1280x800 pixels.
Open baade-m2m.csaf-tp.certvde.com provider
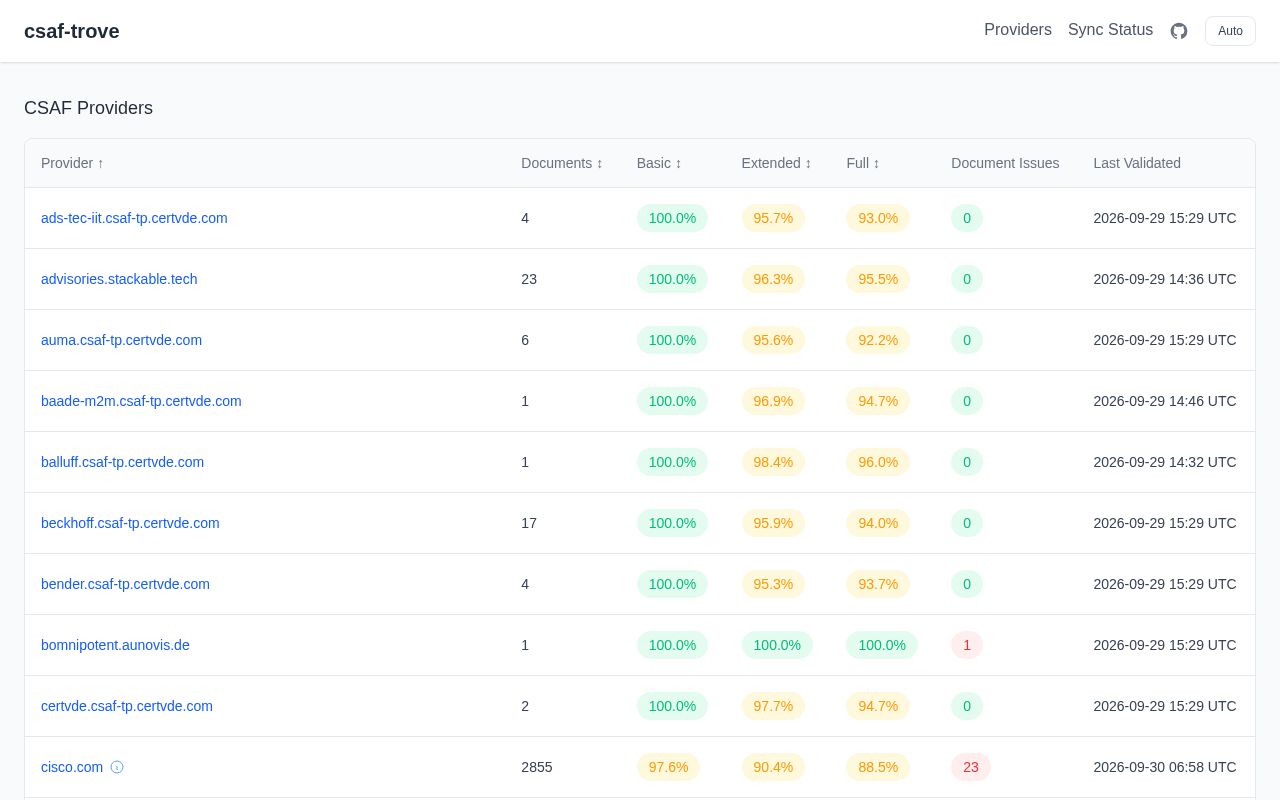[x=141, y=401]
